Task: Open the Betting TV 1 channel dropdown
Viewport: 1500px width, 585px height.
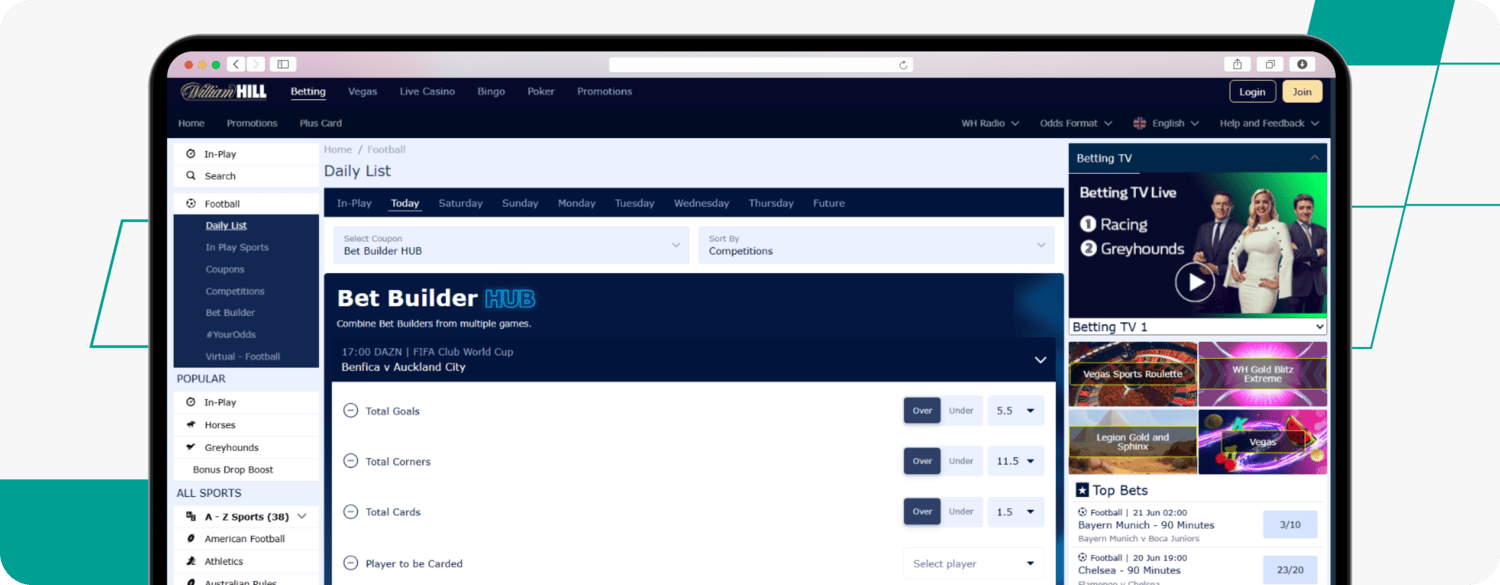Action: point(1198,327)
